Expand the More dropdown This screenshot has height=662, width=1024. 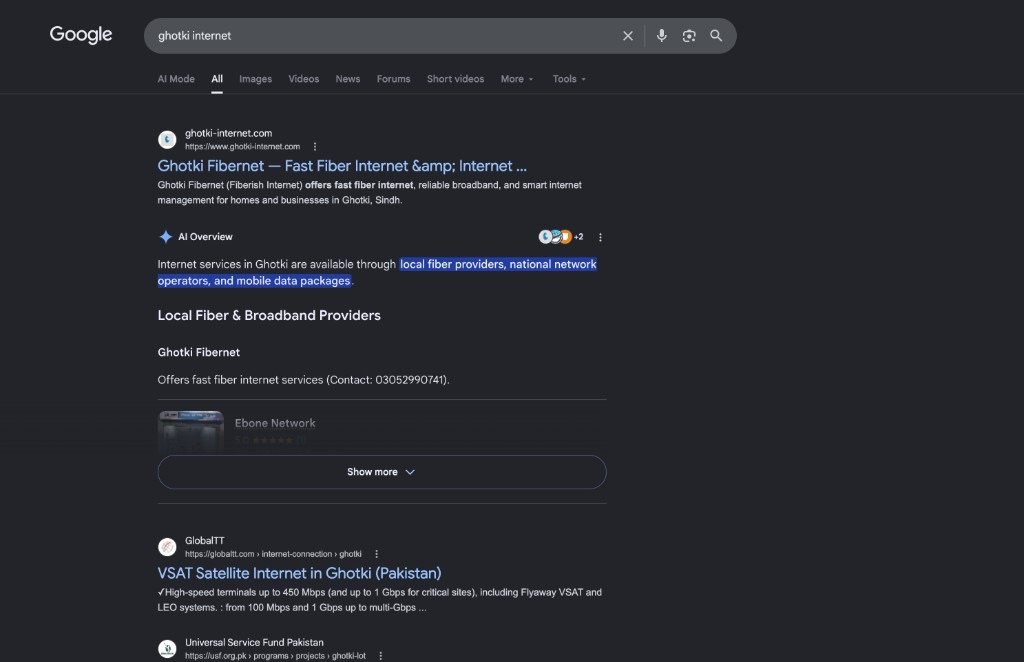[x=517, y=79]
